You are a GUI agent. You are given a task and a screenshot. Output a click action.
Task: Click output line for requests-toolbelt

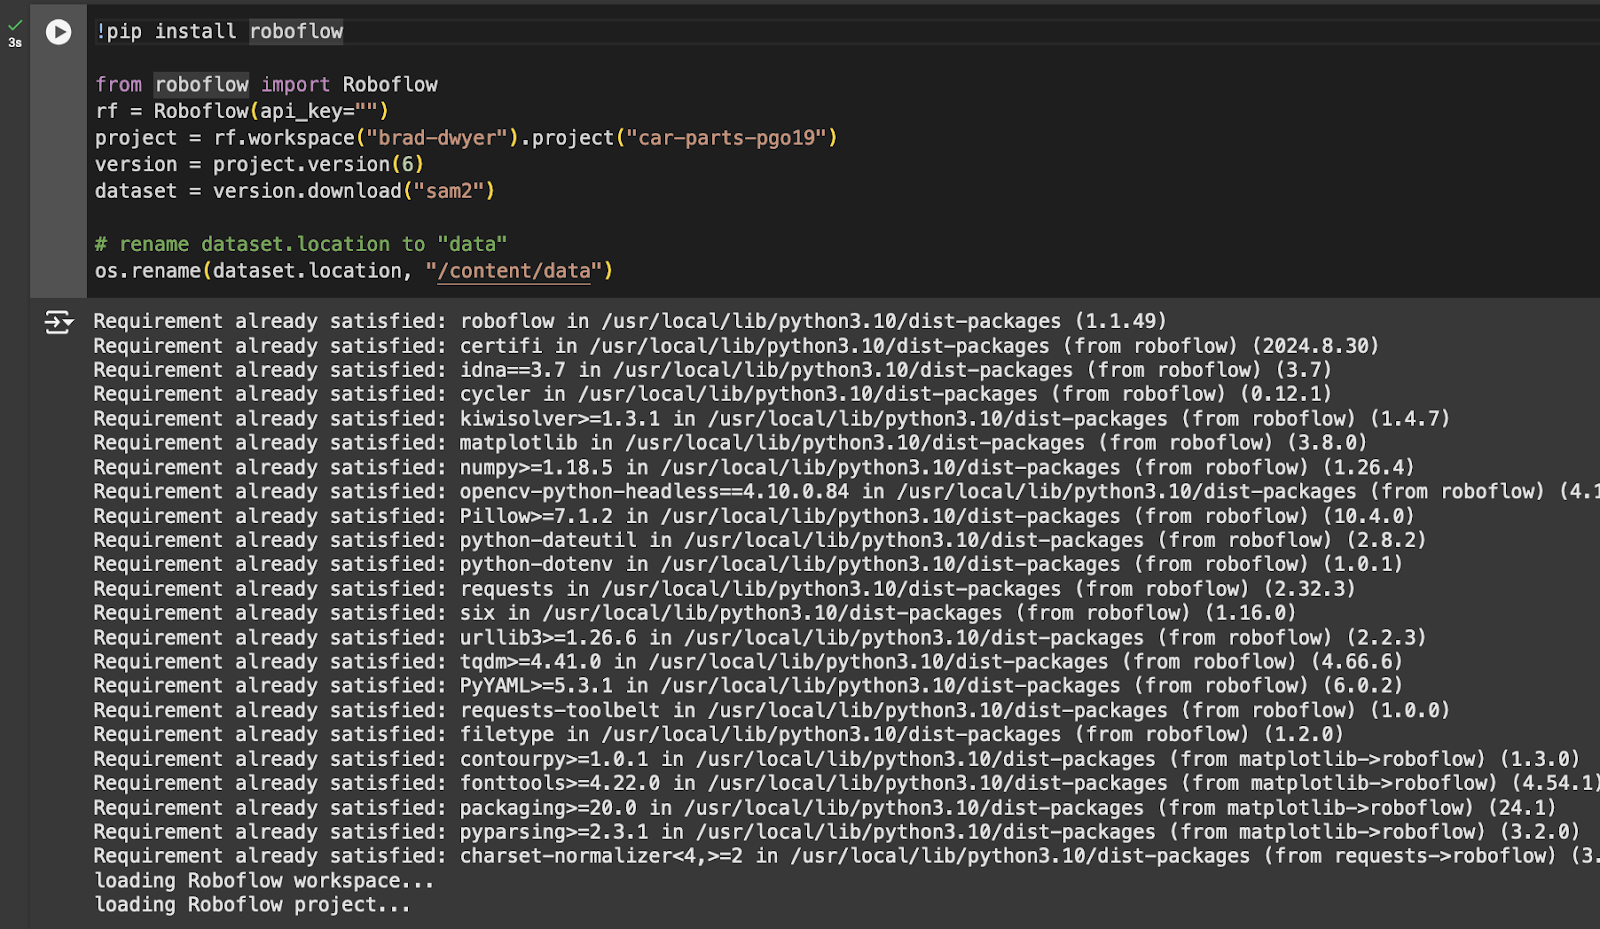pyautogui.click(x=772, y=710)
